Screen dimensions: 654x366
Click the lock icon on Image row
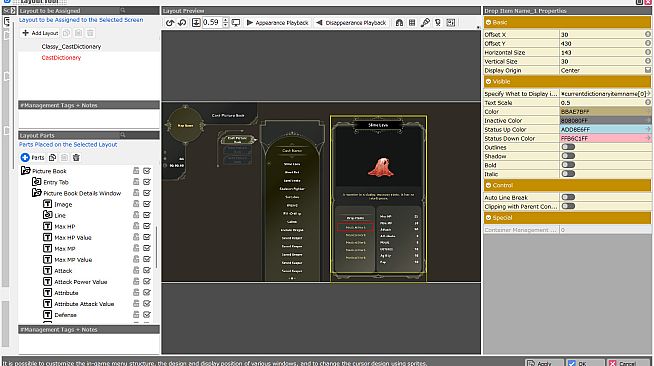(136, 204)
